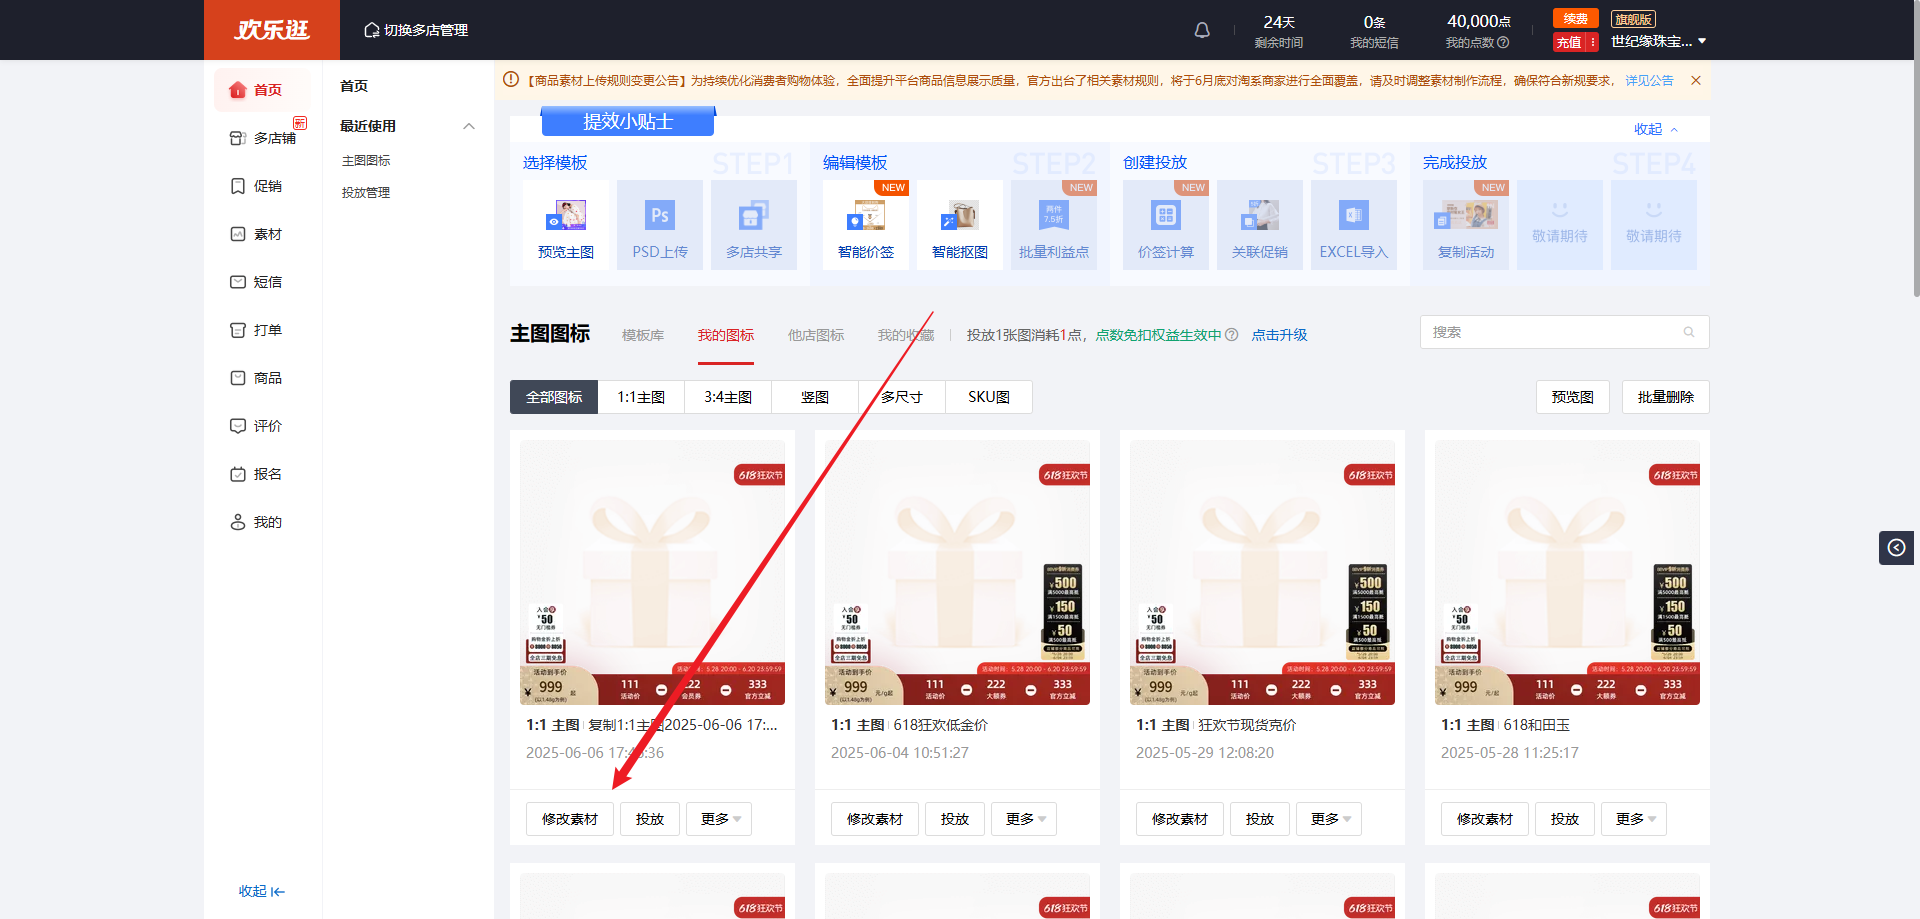Click the 素材 sidebar icon

coord(238,234)
